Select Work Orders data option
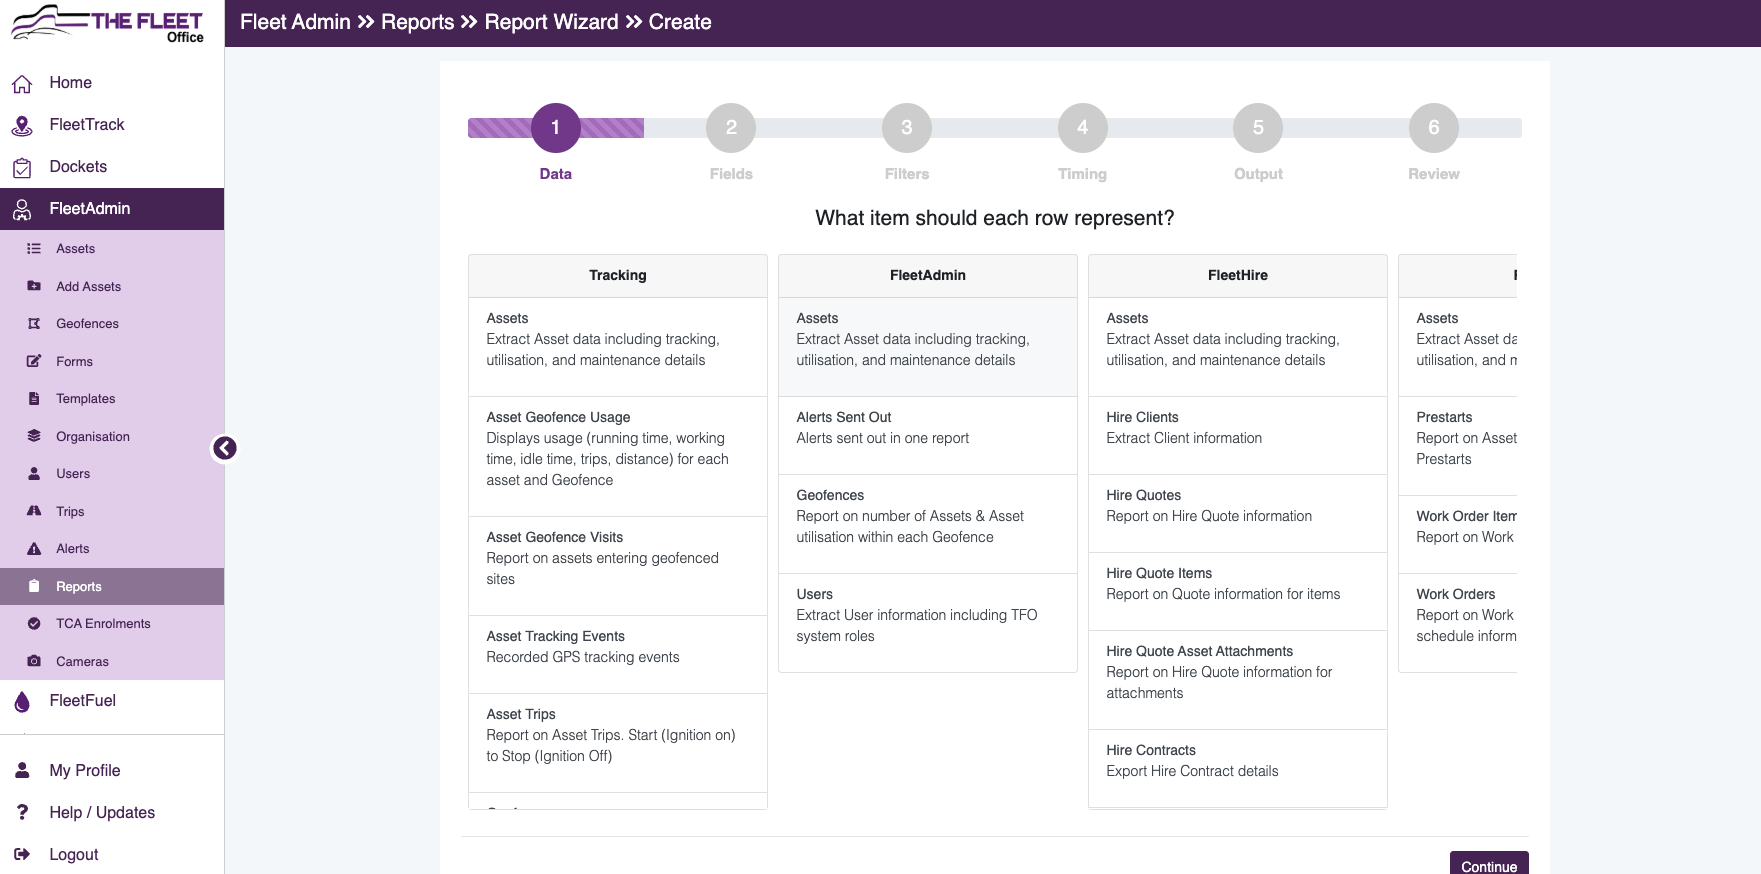Viewport: 1761px width, 874px height. pyautogui.click(x=1458, y=623)
